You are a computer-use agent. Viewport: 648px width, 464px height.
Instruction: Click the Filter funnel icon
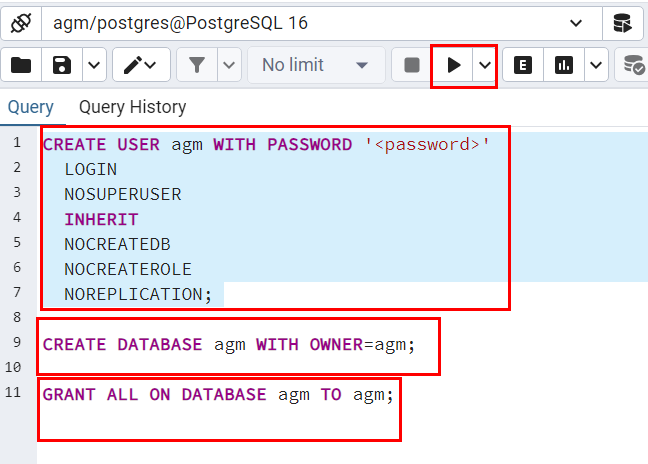[x=197, y=65]
